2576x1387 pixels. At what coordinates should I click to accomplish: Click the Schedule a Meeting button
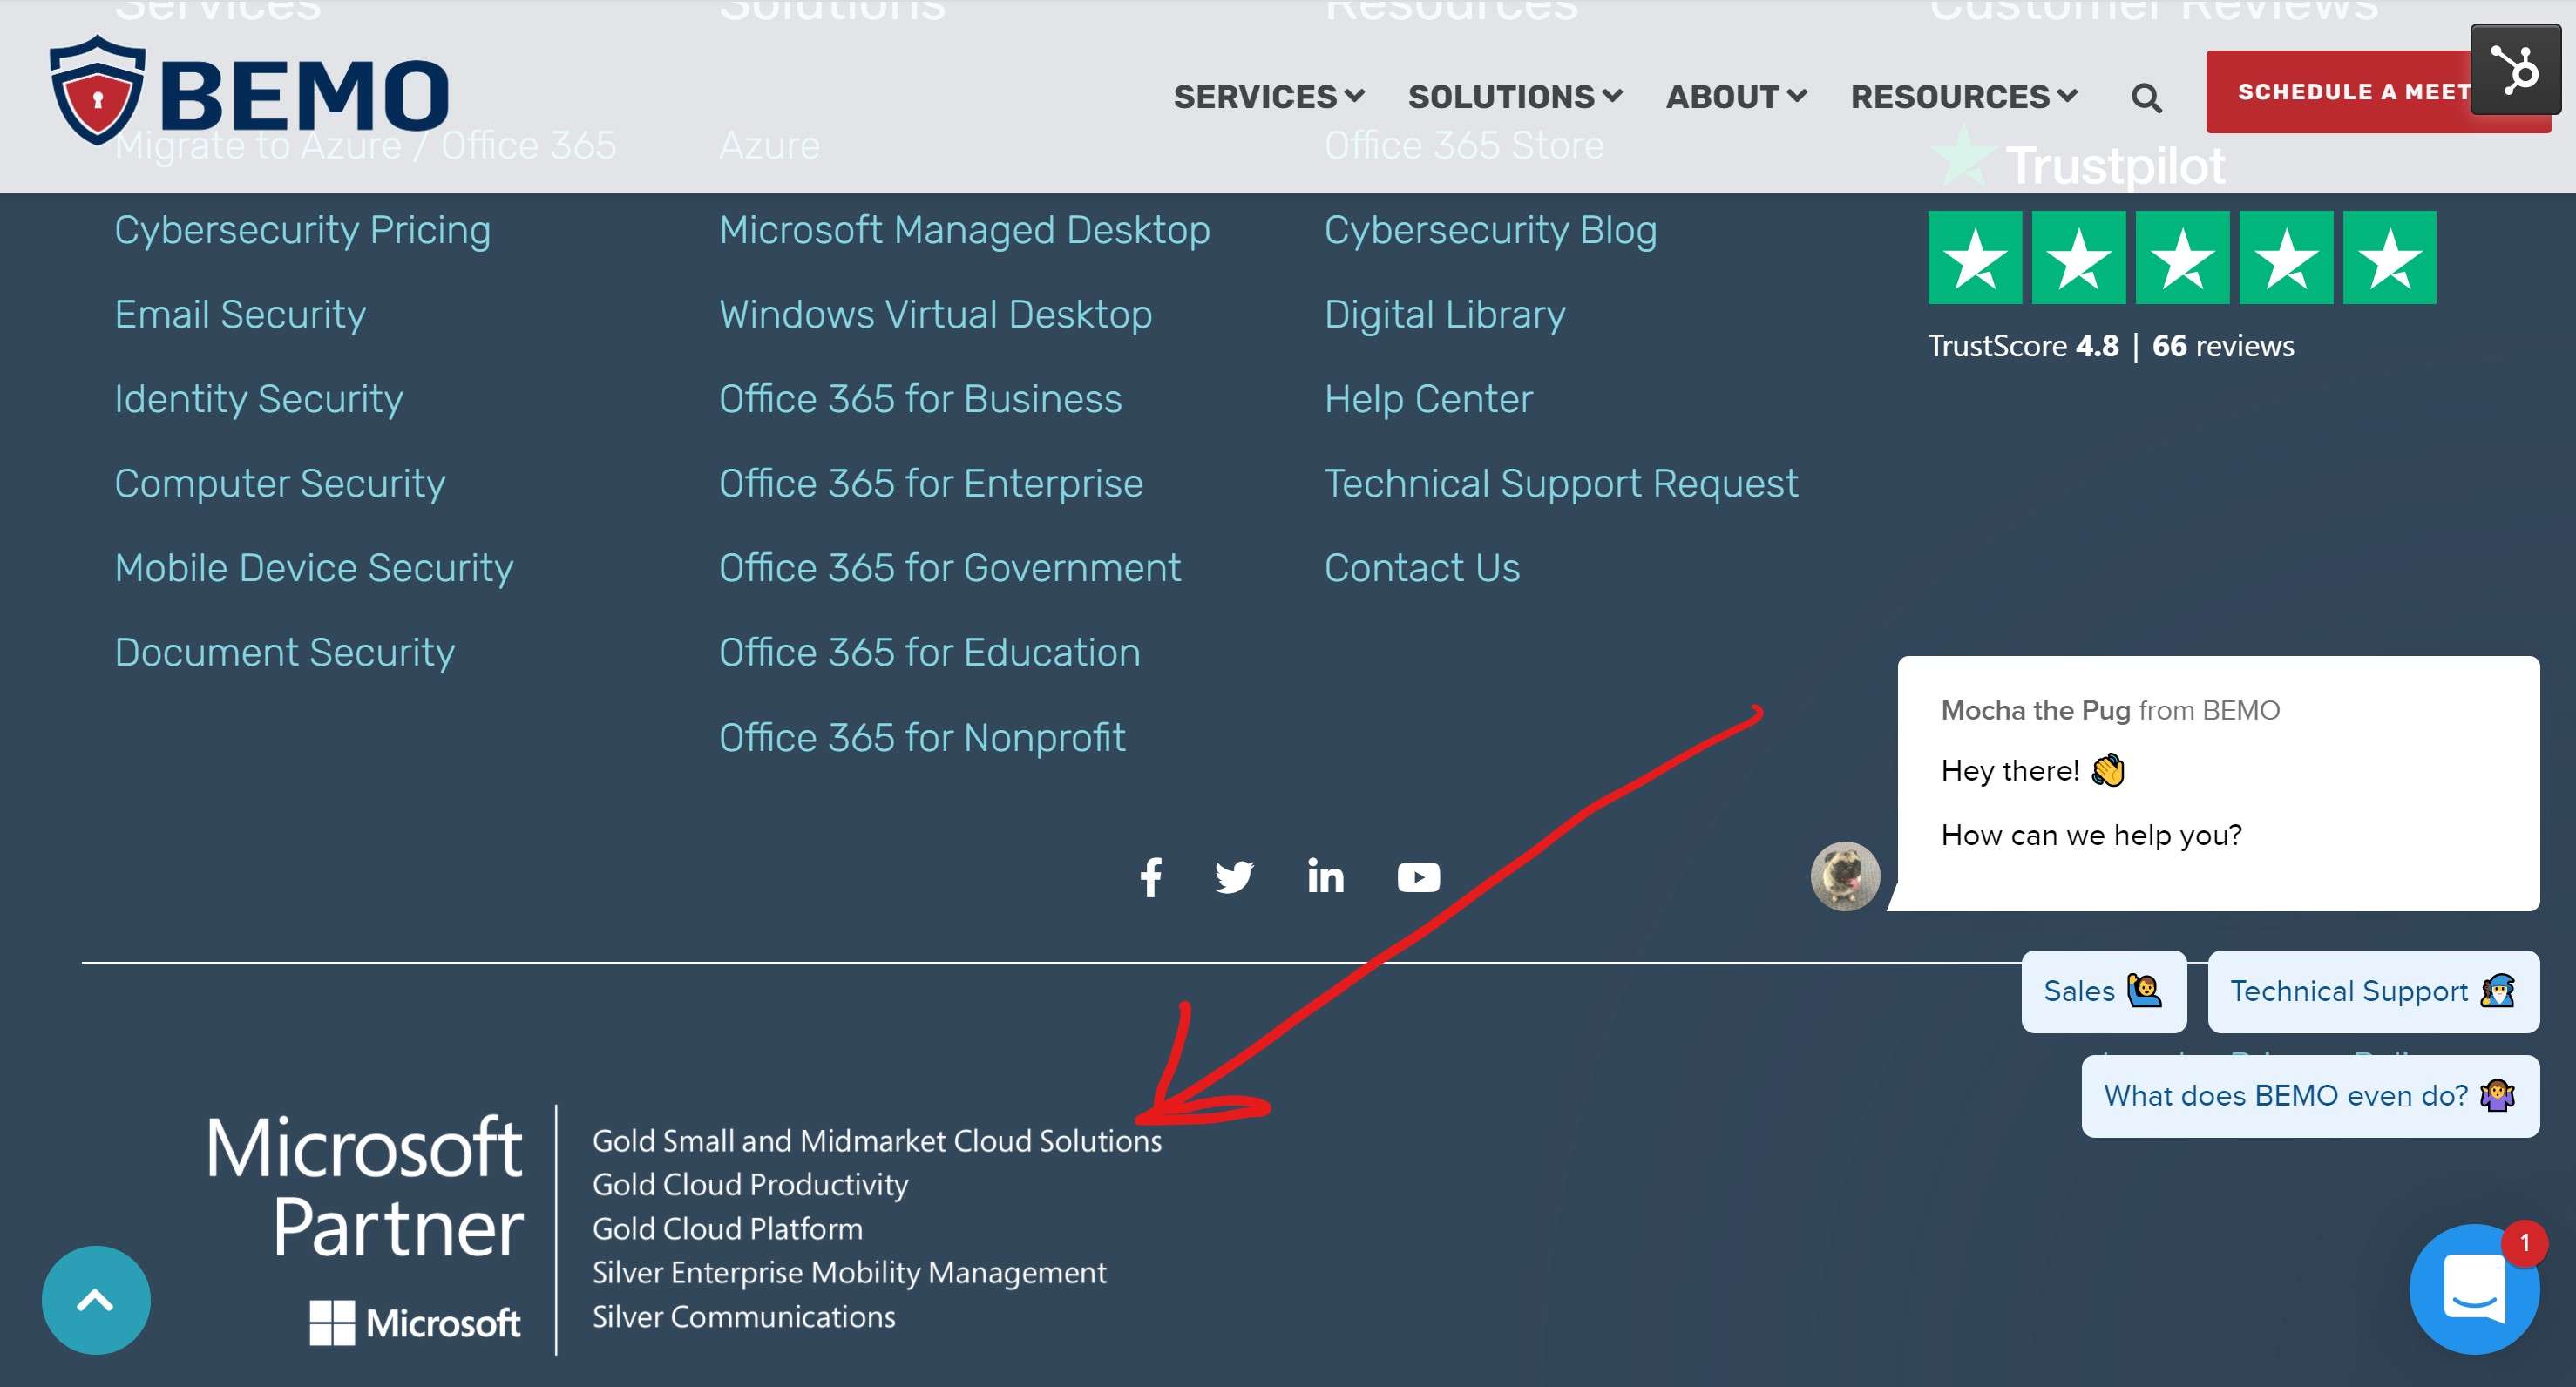[2340, 92]
